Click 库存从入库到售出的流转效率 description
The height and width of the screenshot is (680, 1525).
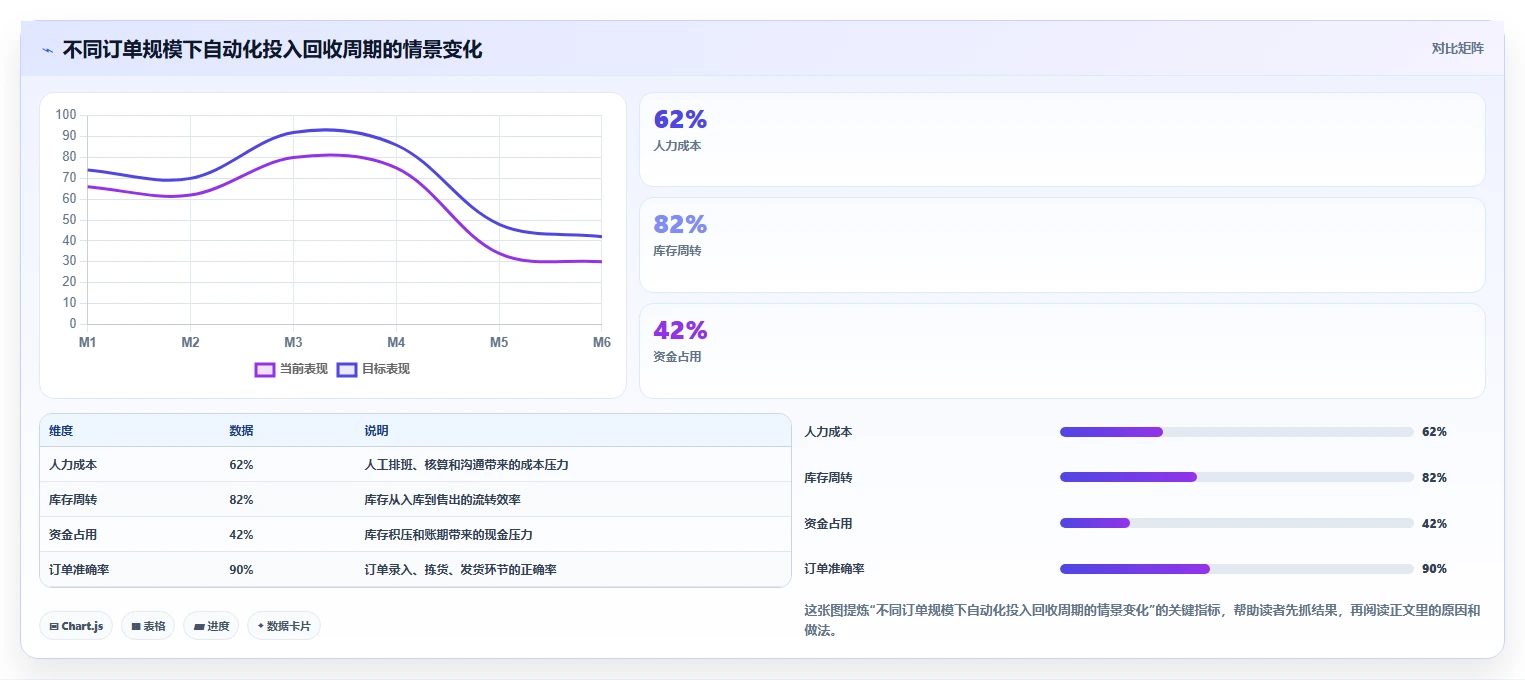coord(442,500)
